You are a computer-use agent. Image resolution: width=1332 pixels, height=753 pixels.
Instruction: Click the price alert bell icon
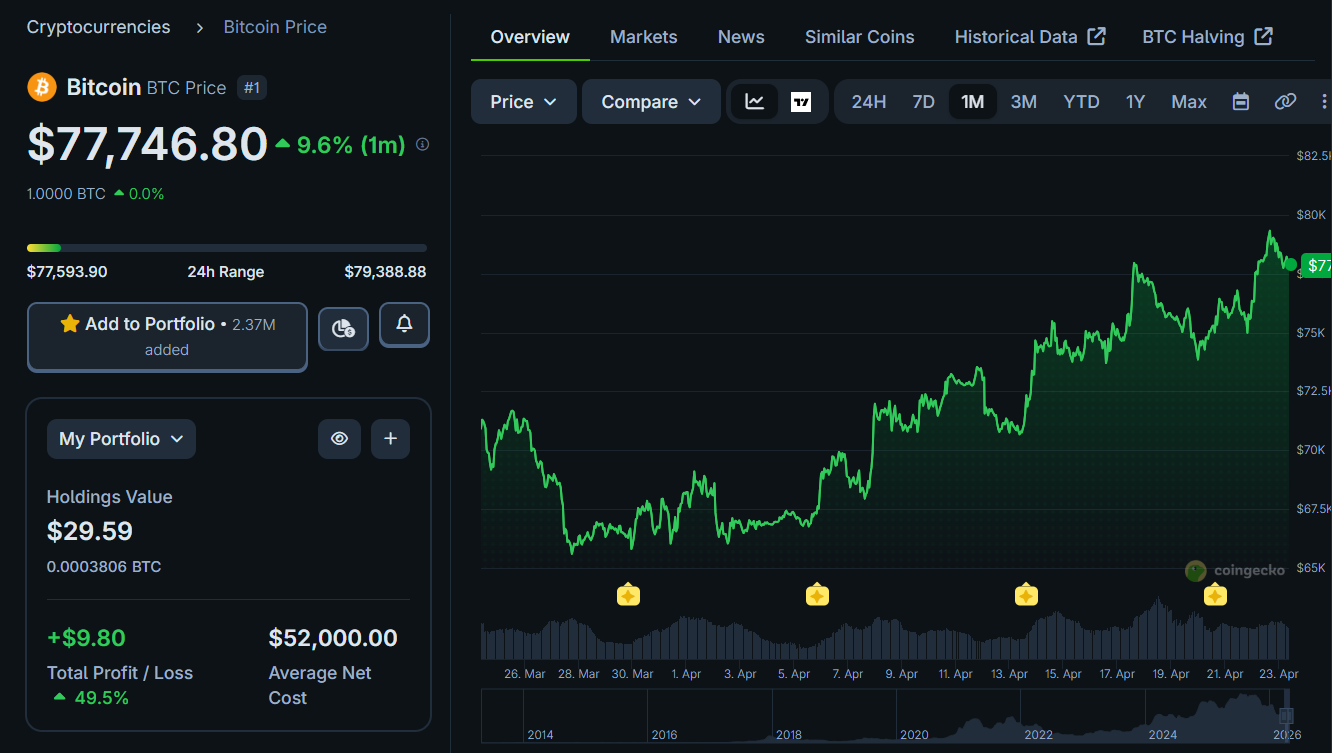click(404, 325)
